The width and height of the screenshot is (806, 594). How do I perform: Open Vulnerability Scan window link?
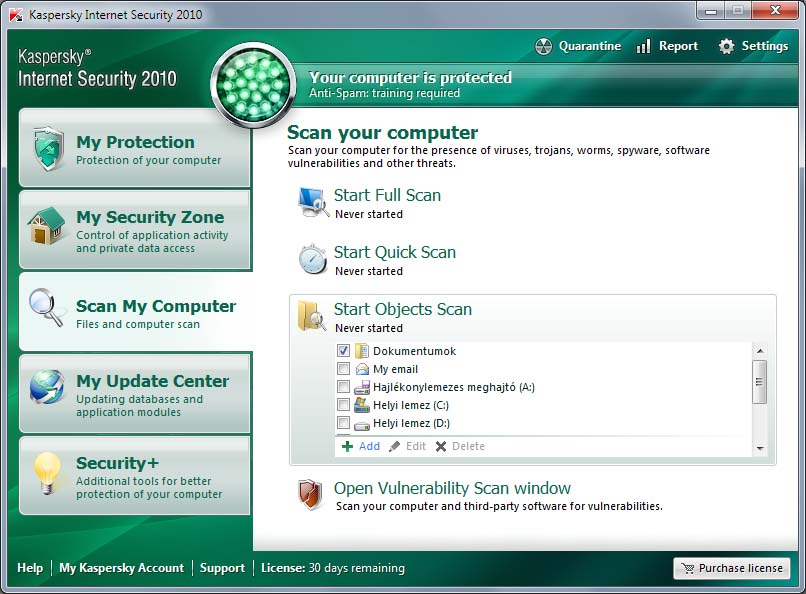pos(452,488)
